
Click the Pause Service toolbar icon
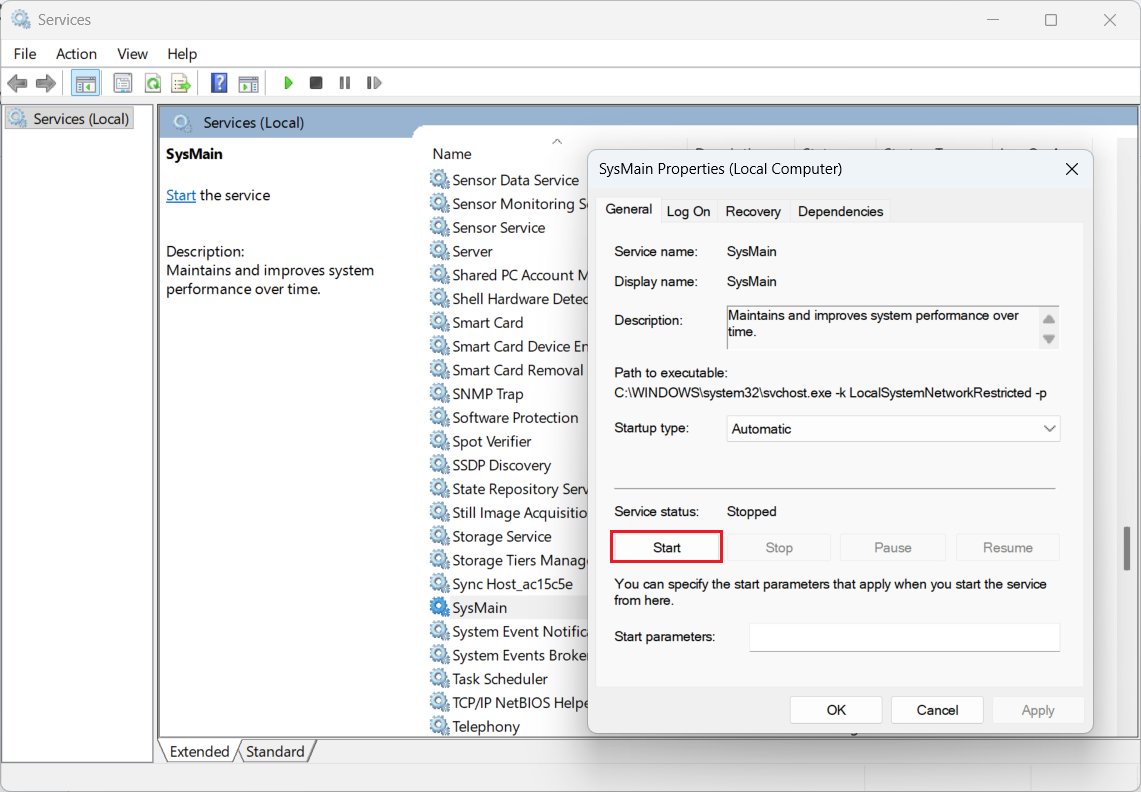tap(345, 83)
